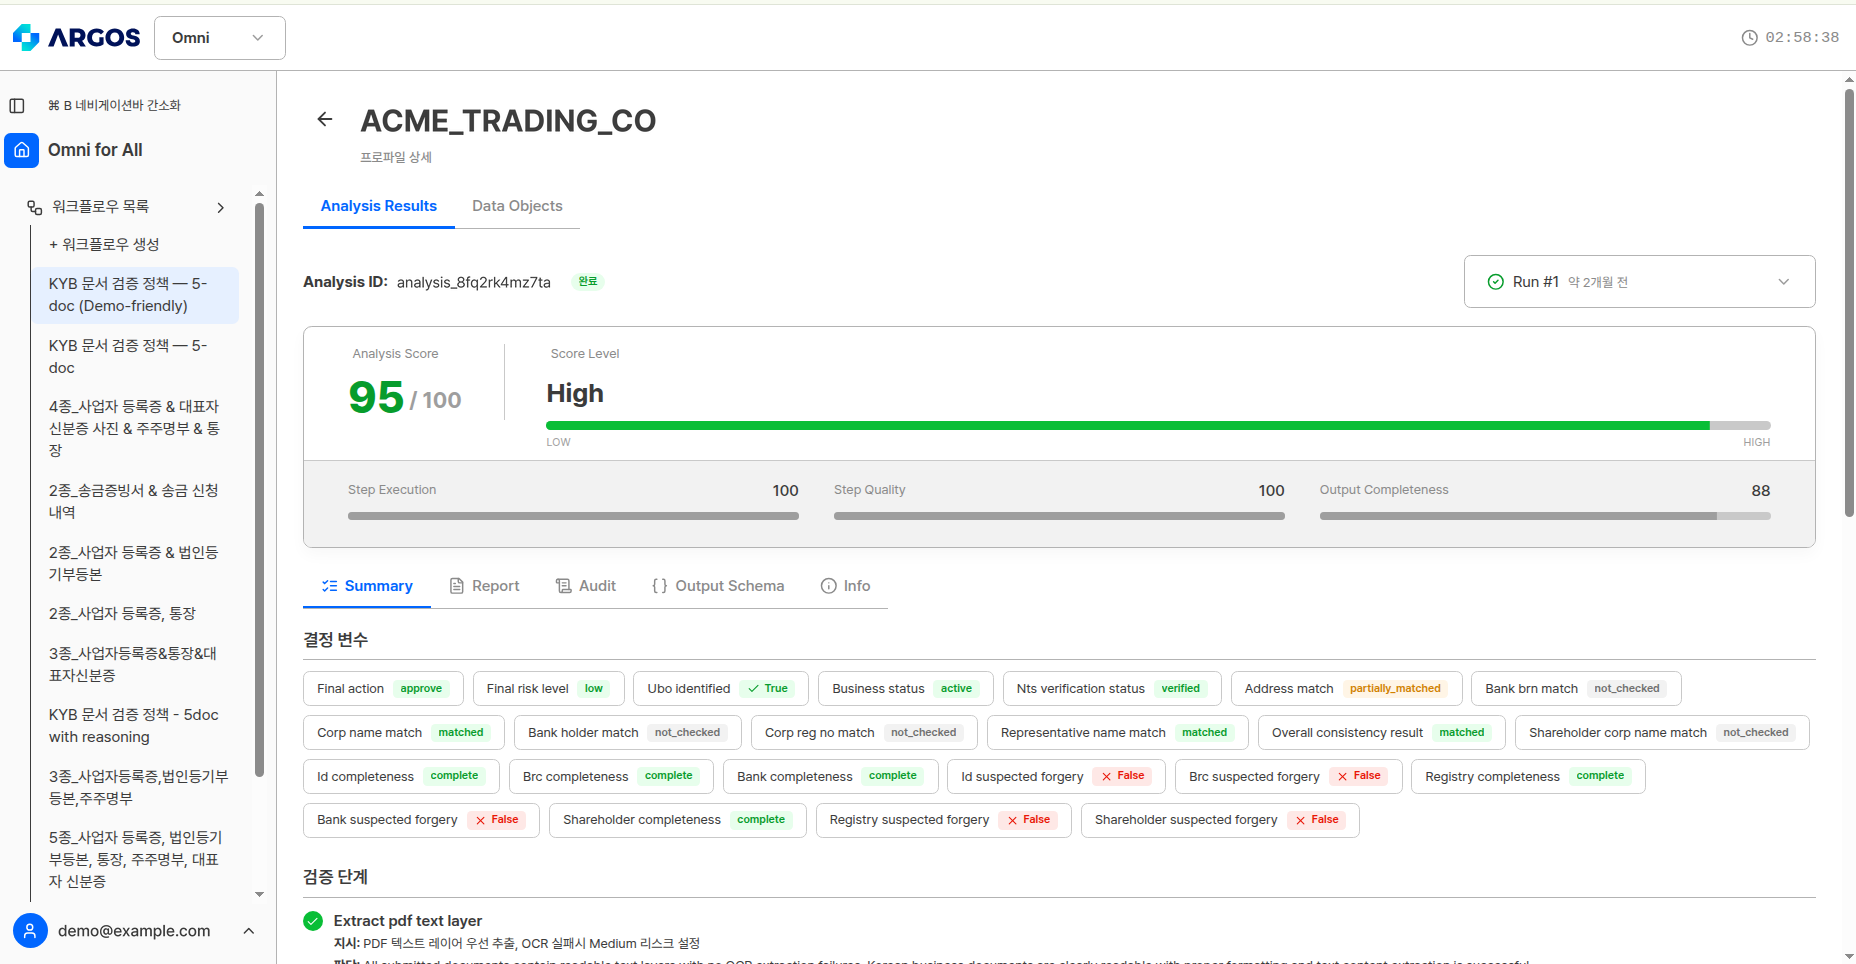Open the Run #1 dropdown
1856x964 pixels.
(1639, 282)
